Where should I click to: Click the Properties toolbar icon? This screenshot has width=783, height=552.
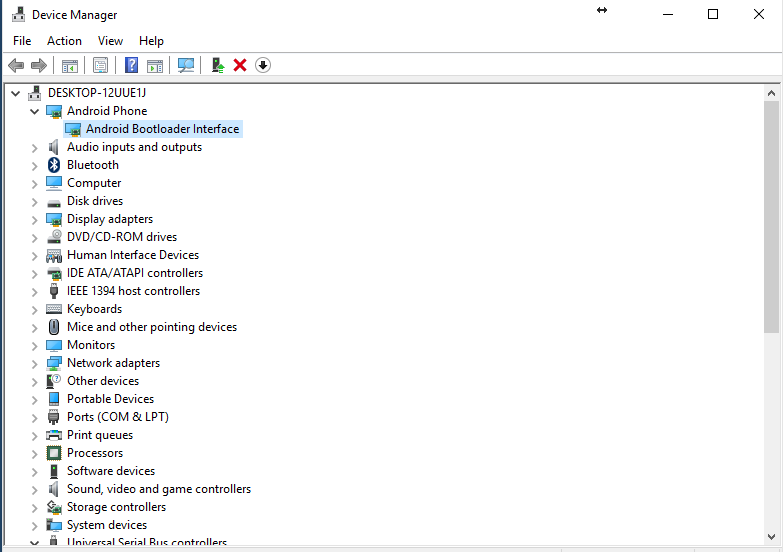(x=100, y=65)
